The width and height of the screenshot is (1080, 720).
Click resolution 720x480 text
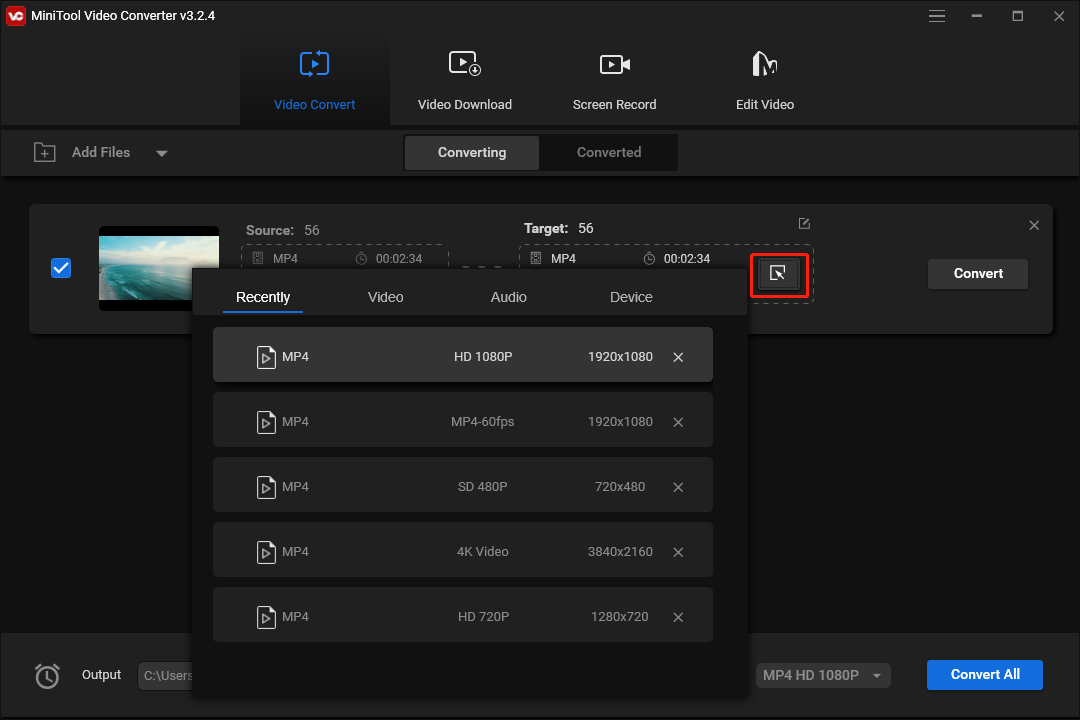click(620, 486)
